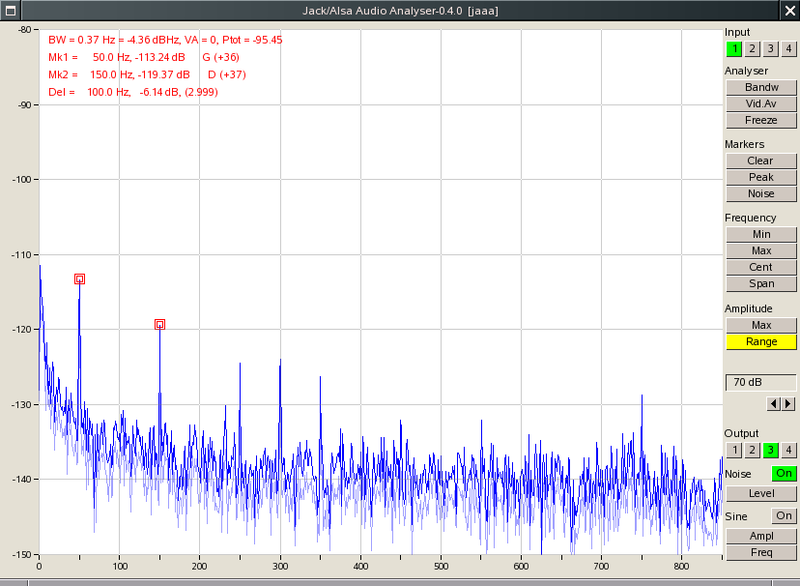Click the left arrow stepper

tap(773, 404)
